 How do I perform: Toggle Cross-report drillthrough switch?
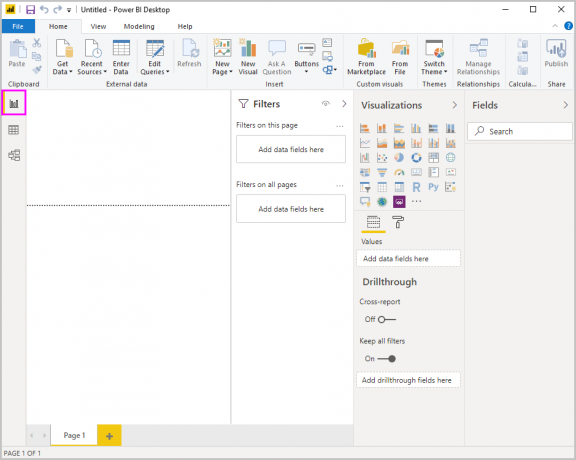[x=386, y=319]
